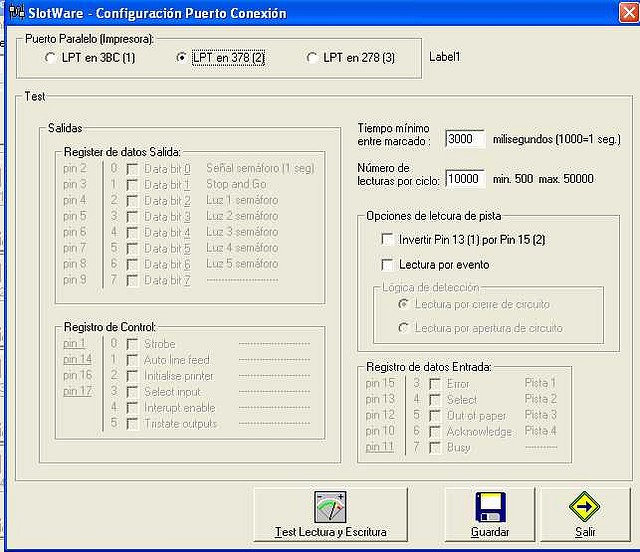Viewport: 640px width, 552px height.
Task: Click the 'Stop and Go' label
Action: coord(236,184)
